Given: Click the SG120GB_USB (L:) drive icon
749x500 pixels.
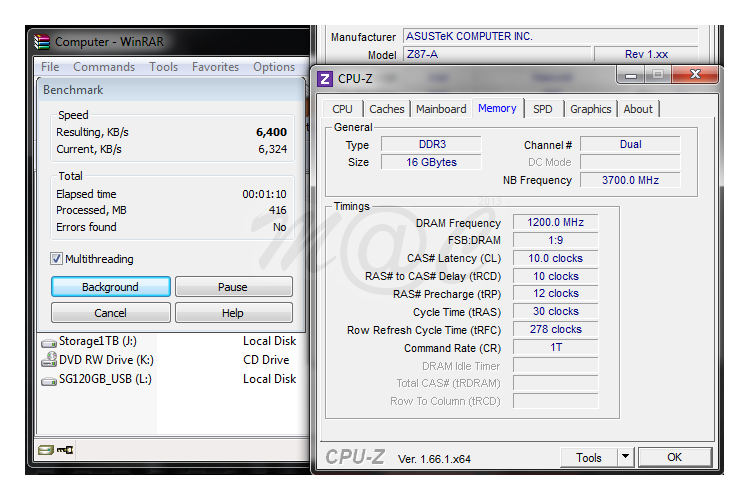Looking at the screenshot, I should click(49, 381).
